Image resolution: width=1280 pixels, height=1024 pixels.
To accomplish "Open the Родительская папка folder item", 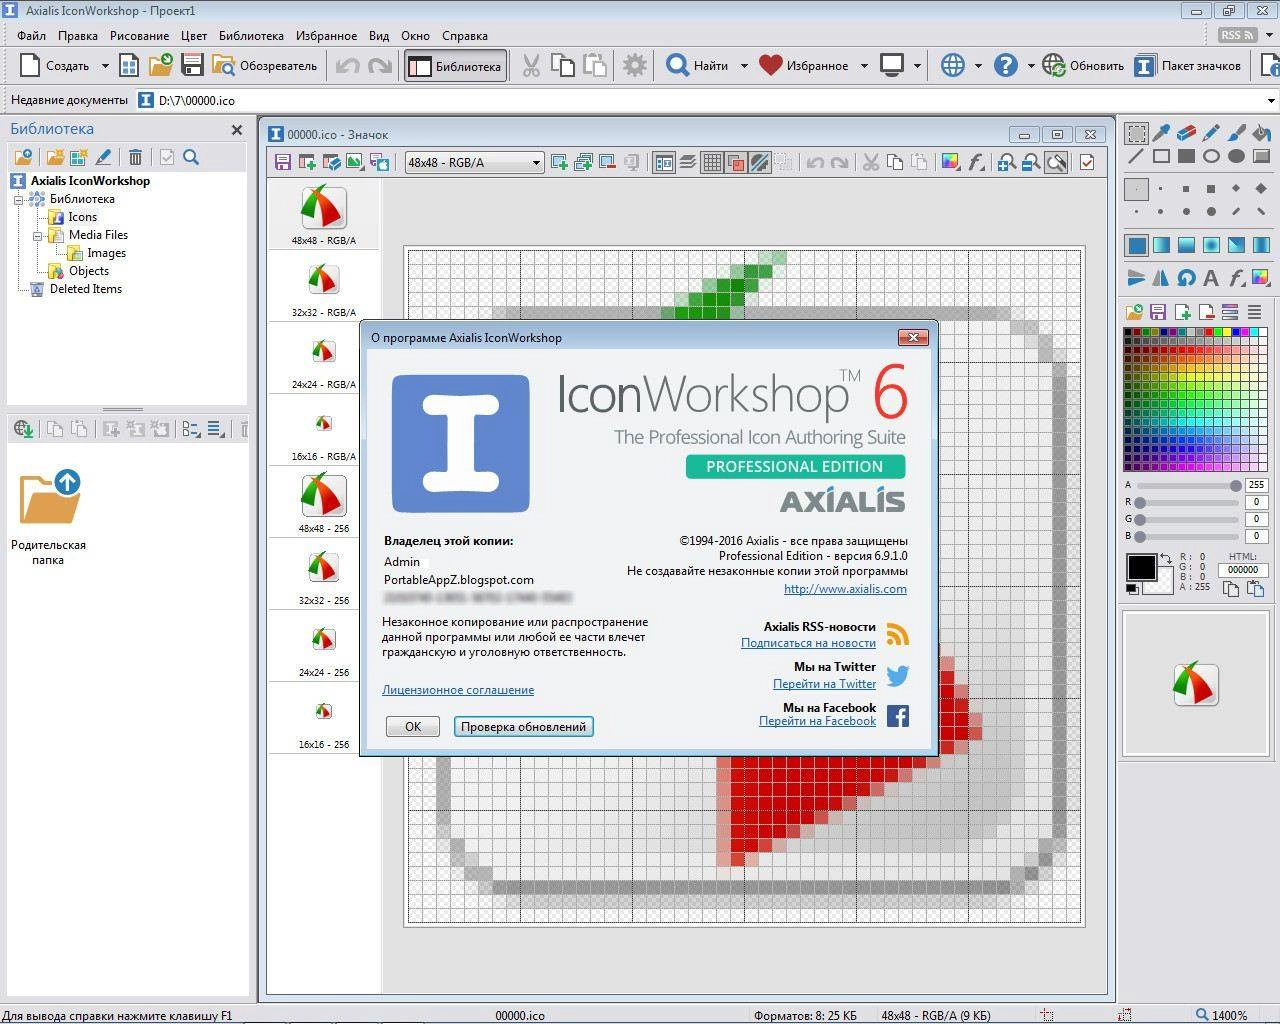I will pyautogui.click(x=48, y=516).
